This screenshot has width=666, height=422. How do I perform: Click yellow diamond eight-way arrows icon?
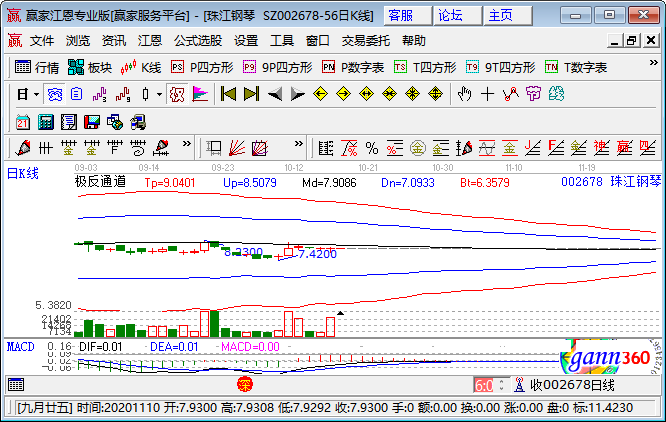(412, 94)
